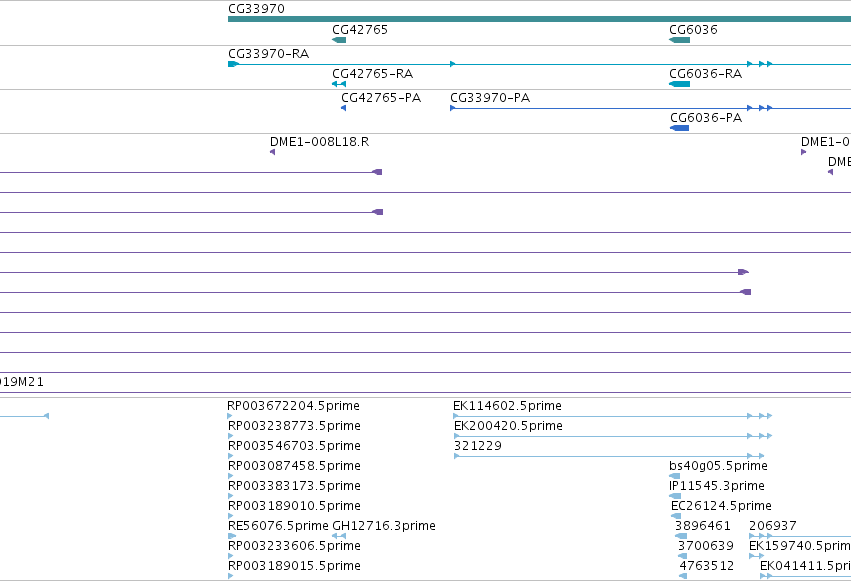This screenshot has height=581, width=851.
Task: Click the 206937 feature label
Action: coord(773,526)
